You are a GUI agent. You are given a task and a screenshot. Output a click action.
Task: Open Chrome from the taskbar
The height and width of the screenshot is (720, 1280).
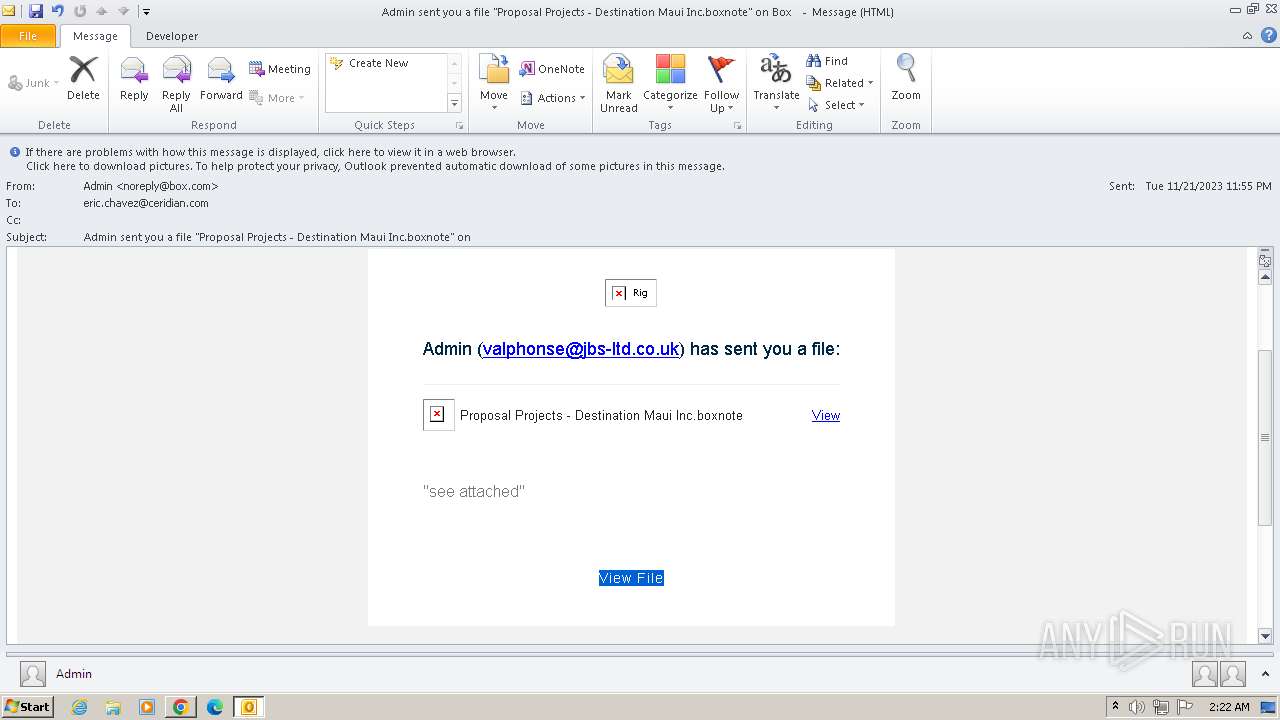click(180, 707)
